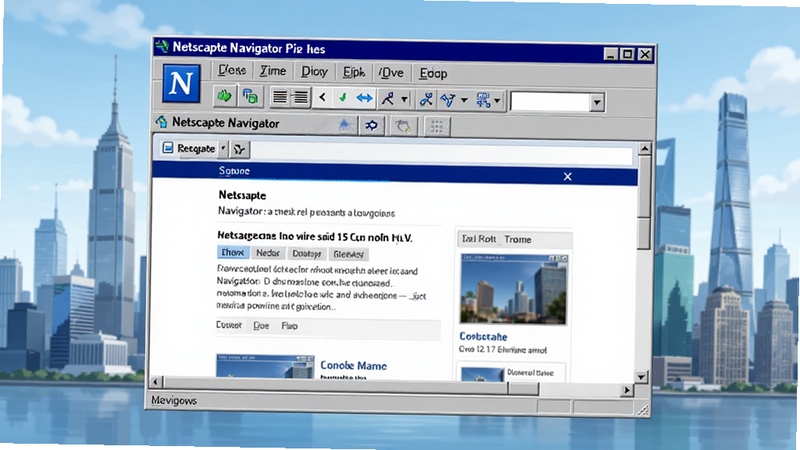The image size is (800, 450).
Task: Open small thumbnail beside Dioneral base text
Action: (482, 374)
